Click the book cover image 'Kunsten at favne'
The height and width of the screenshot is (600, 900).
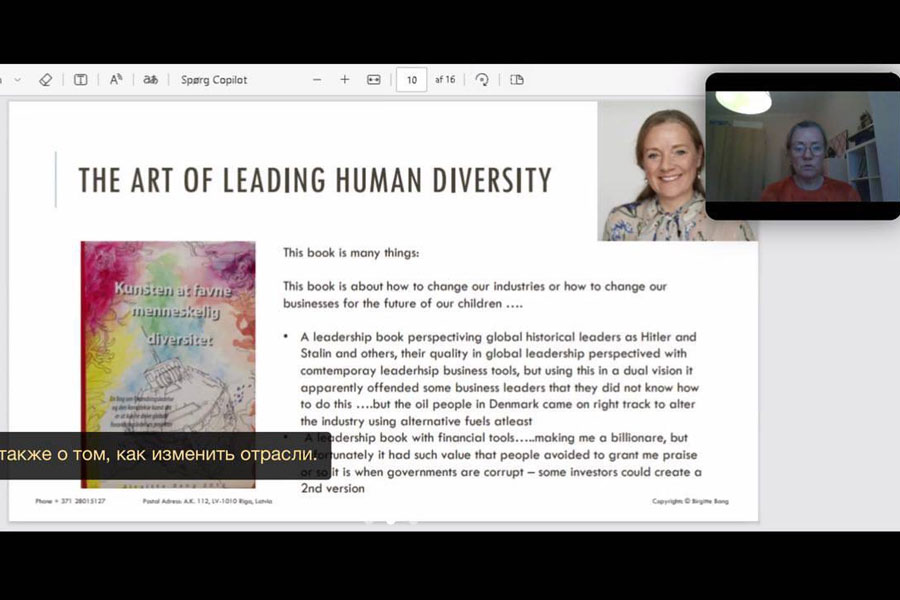click(x=168, y=365)
